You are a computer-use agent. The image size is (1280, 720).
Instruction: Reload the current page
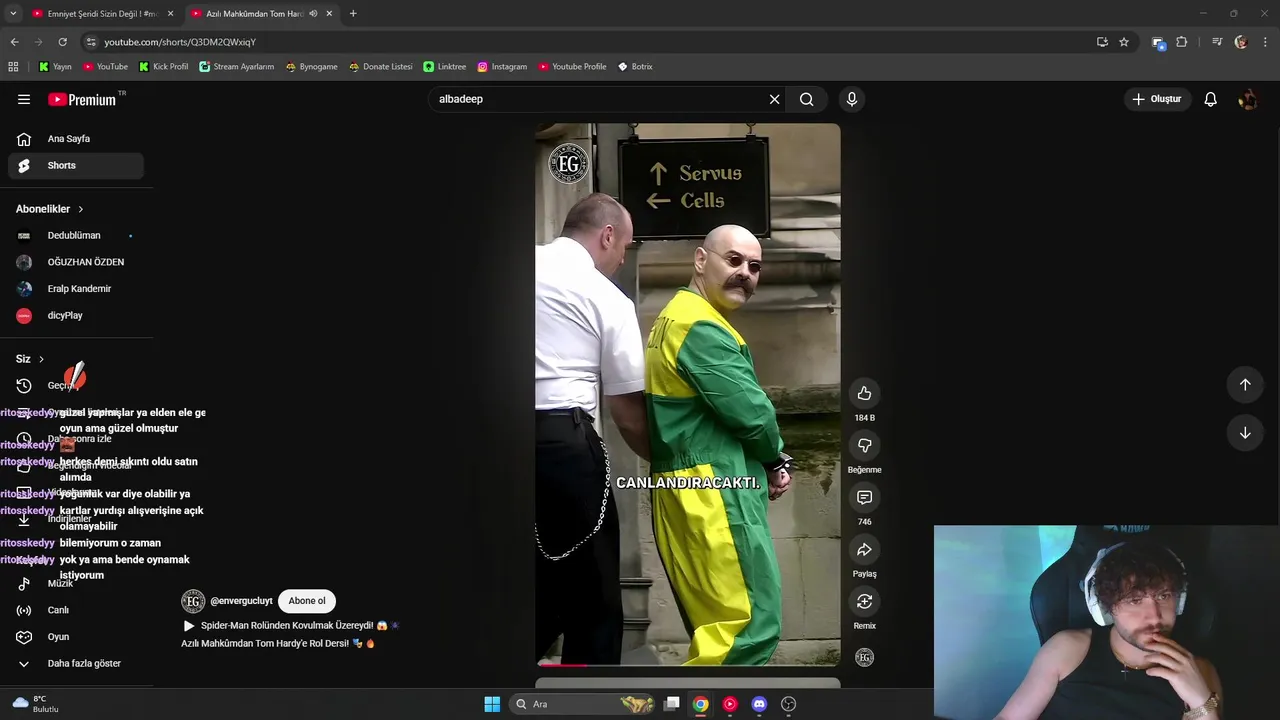tap(62, 42)
